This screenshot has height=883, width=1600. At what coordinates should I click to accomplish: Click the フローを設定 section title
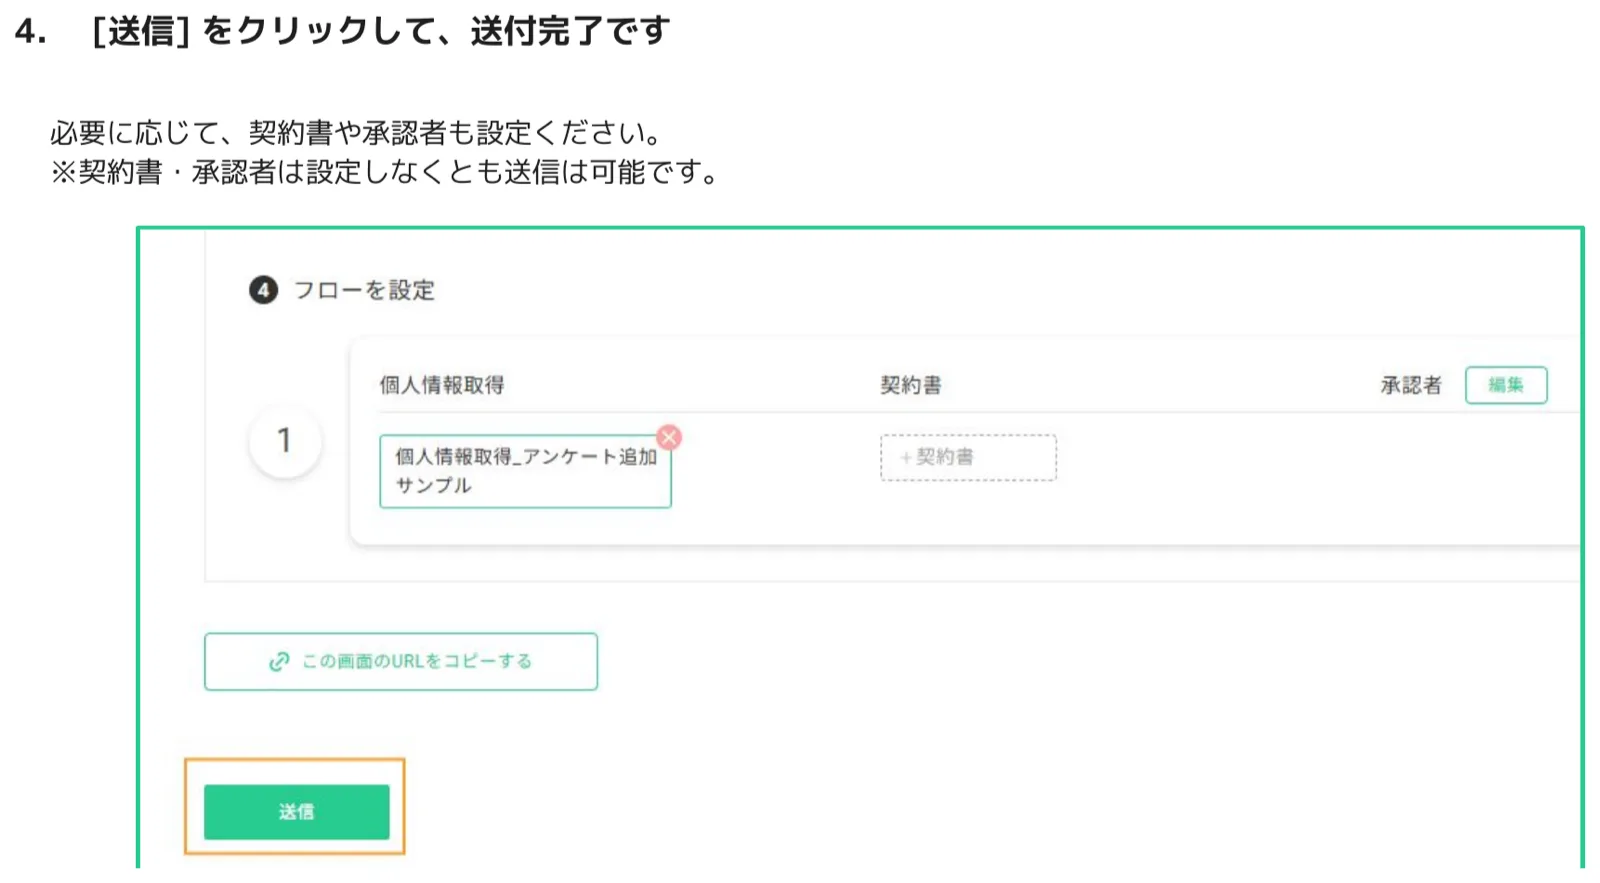coord(364,290)
